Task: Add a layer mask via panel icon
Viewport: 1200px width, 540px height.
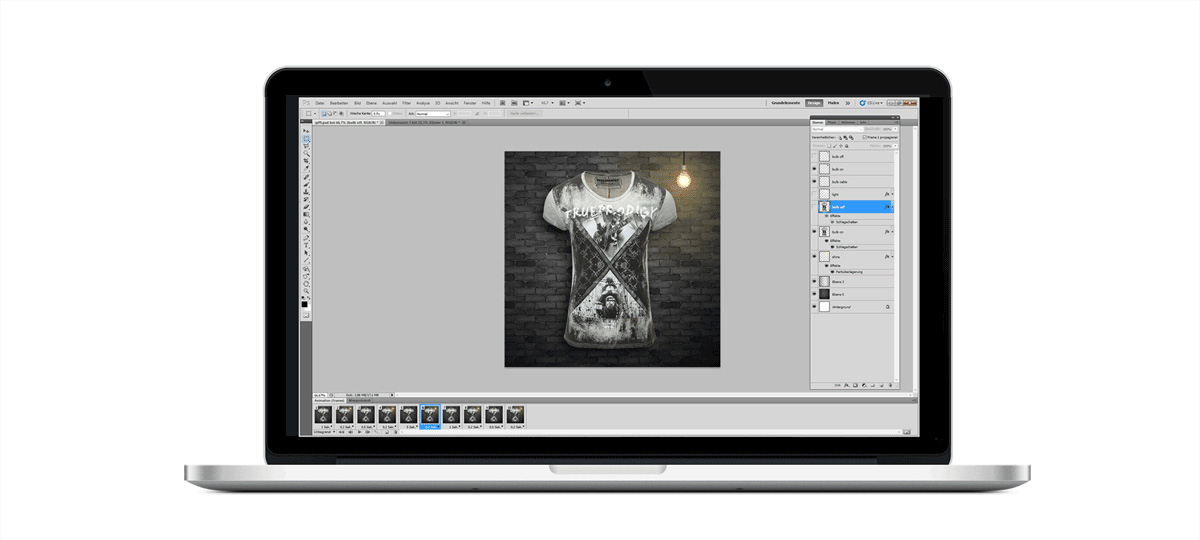Action: coord(855,385)
